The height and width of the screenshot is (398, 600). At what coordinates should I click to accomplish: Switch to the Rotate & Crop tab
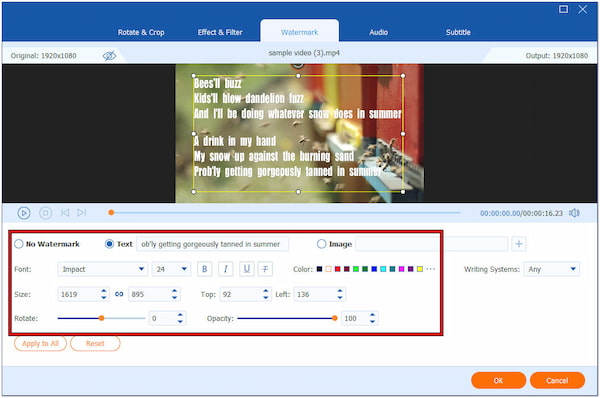coord(141,33)
